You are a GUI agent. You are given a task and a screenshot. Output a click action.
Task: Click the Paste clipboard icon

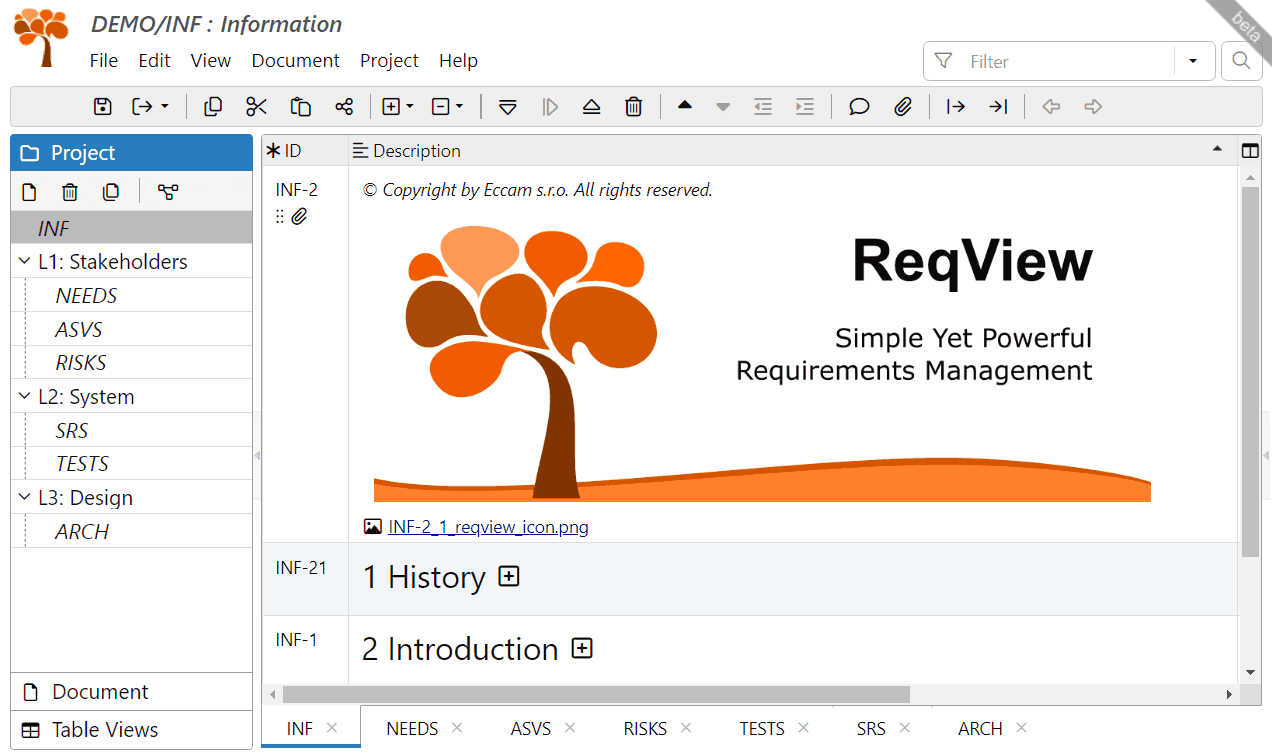[x=301, y=106]
